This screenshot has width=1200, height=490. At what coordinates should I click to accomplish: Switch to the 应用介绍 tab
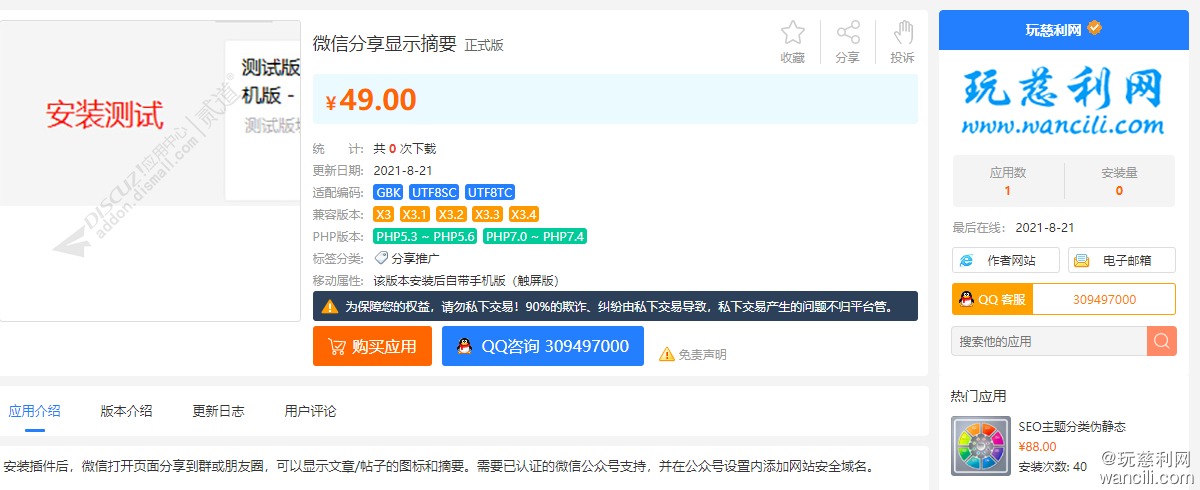click(34, 411)
